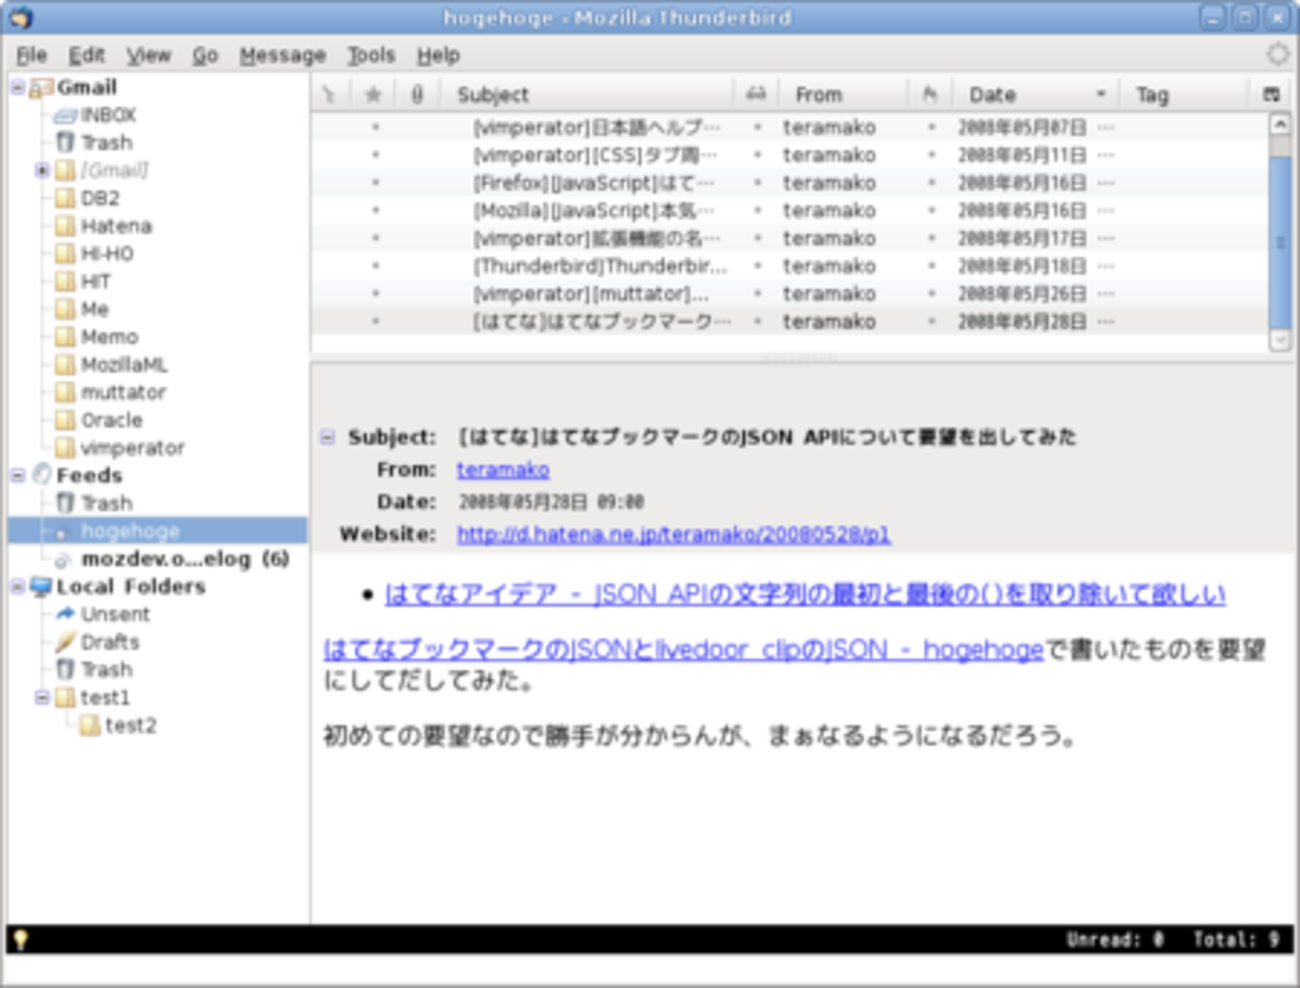Click the star column header icon
This screenshot has width=1300, height=988.
click(x=373, y=95)
